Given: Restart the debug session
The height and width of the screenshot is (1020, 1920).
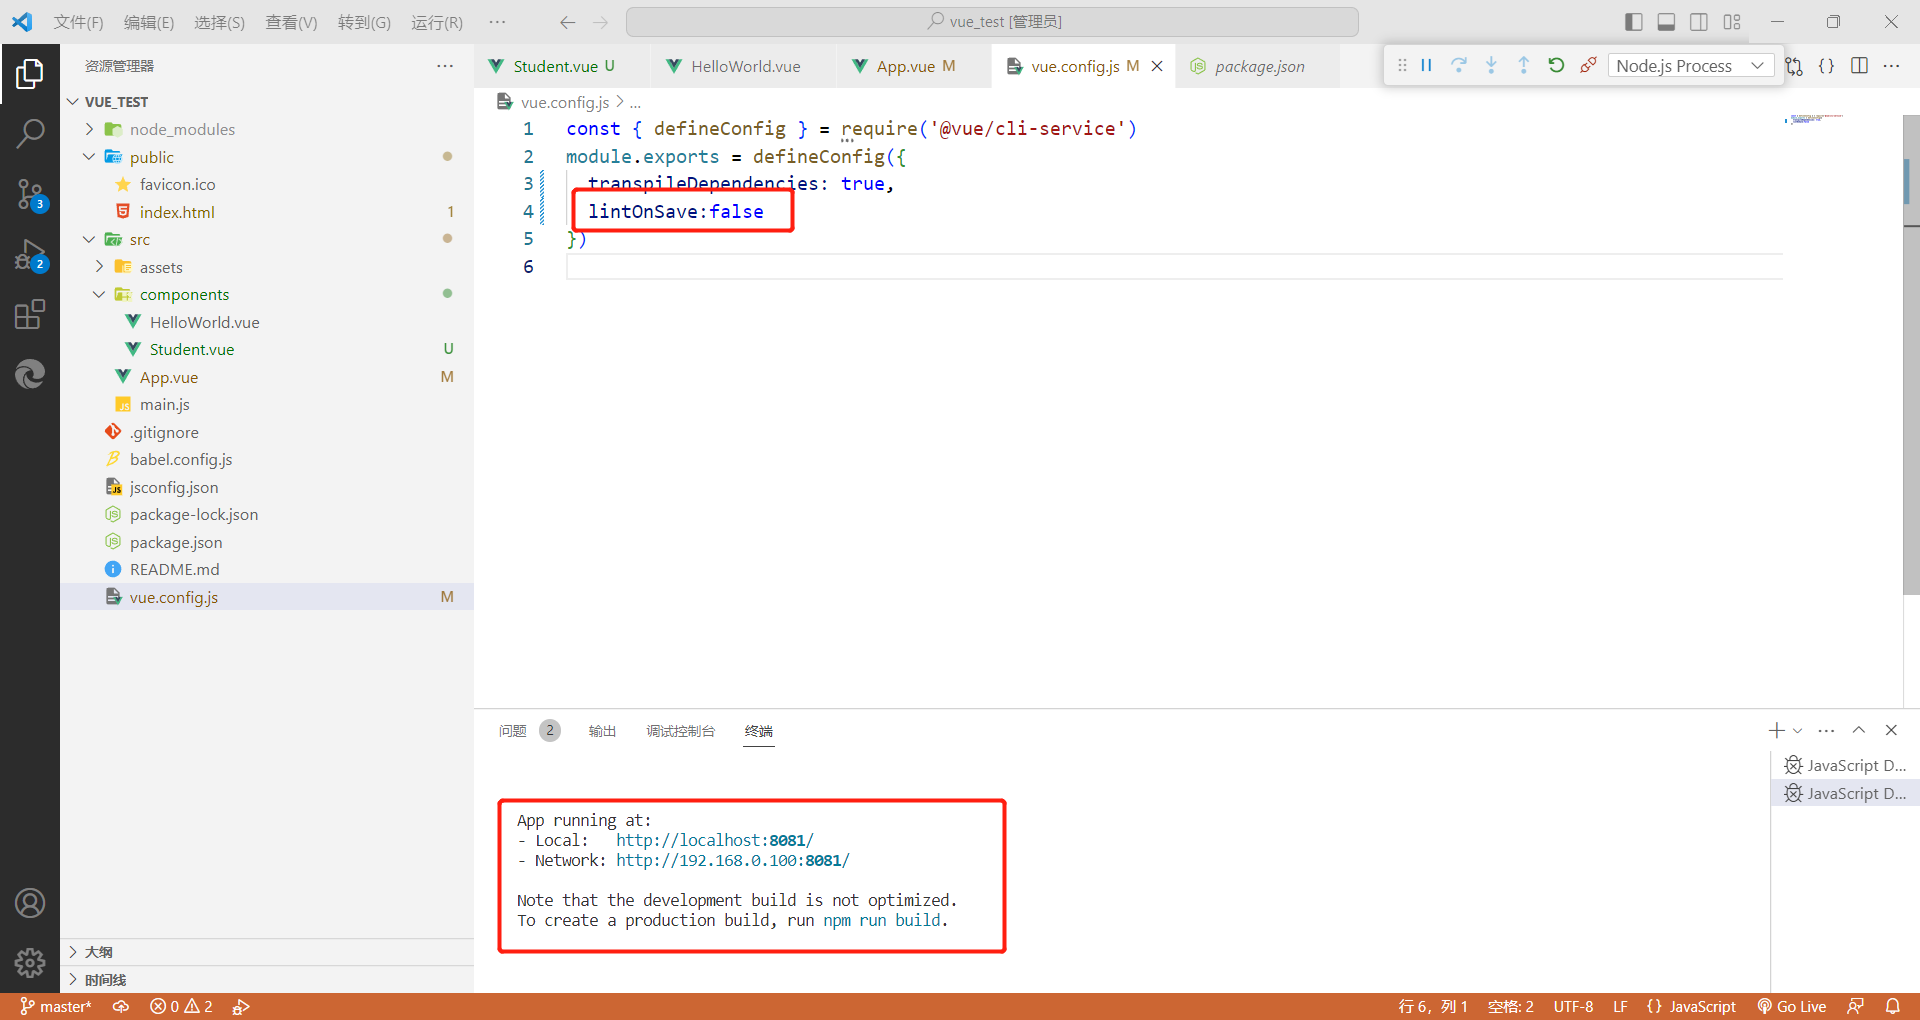Looking at the screenshot, I should click(x=1556, y=65).
